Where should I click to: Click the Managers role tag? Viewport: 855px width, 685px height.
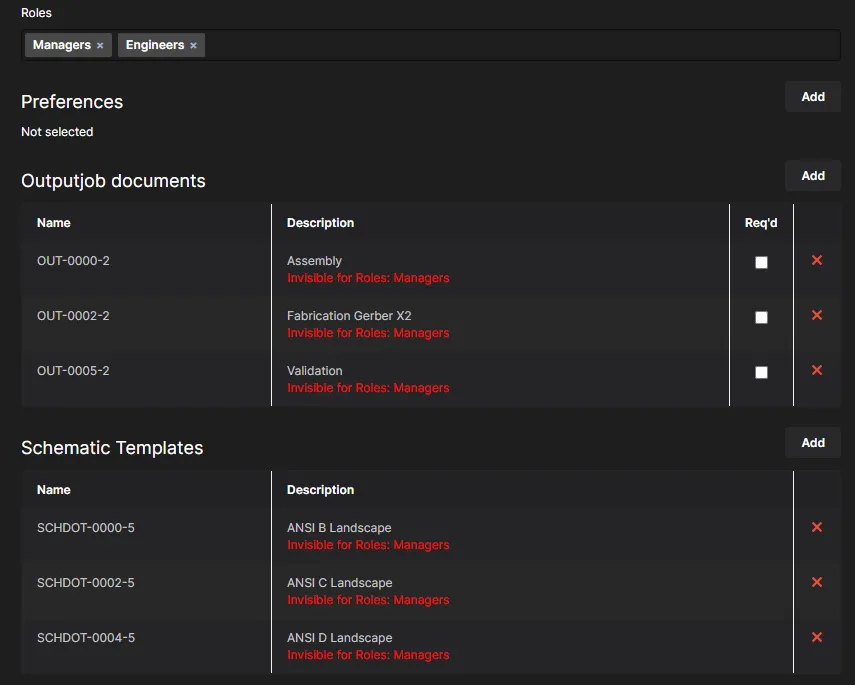click(62, 45)
